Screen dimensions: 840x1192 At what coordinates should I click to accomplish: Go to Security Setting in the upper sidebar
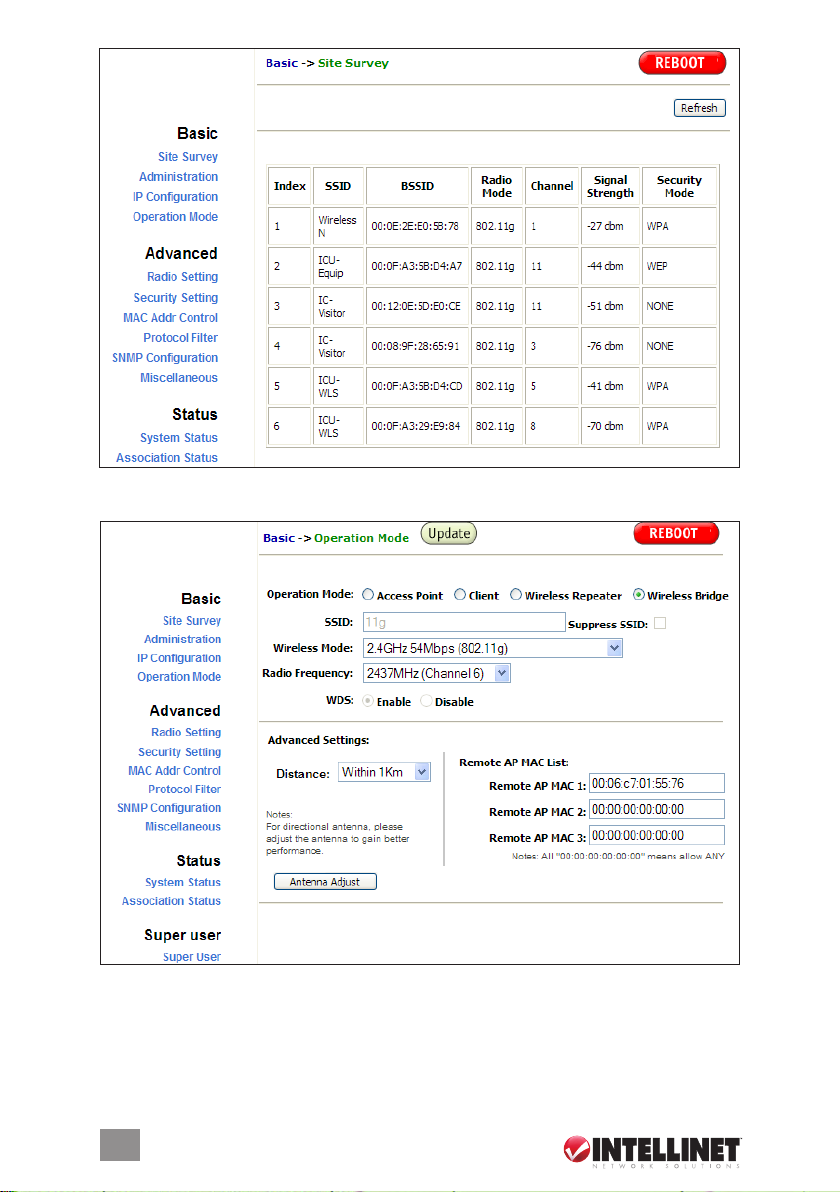tap(176, 298)
